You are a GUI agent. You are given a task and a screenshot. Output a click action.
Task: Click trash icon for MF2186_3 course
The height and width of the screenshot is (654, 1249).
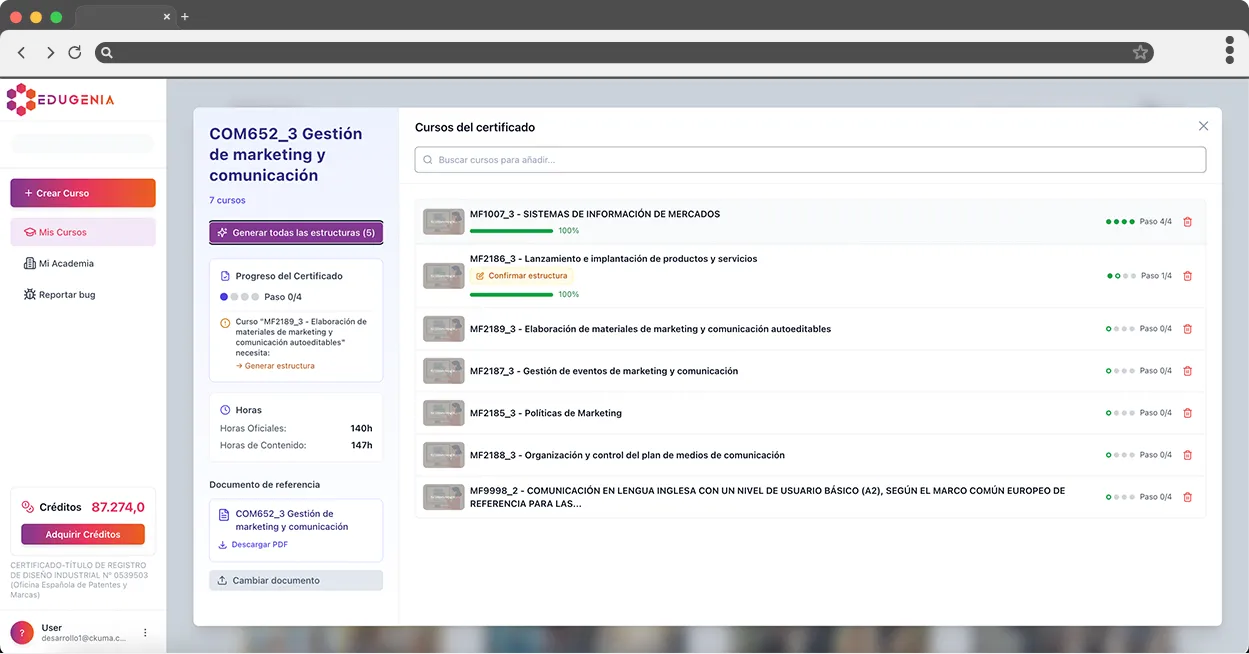pyautogui.click(x=1187, y=276)
